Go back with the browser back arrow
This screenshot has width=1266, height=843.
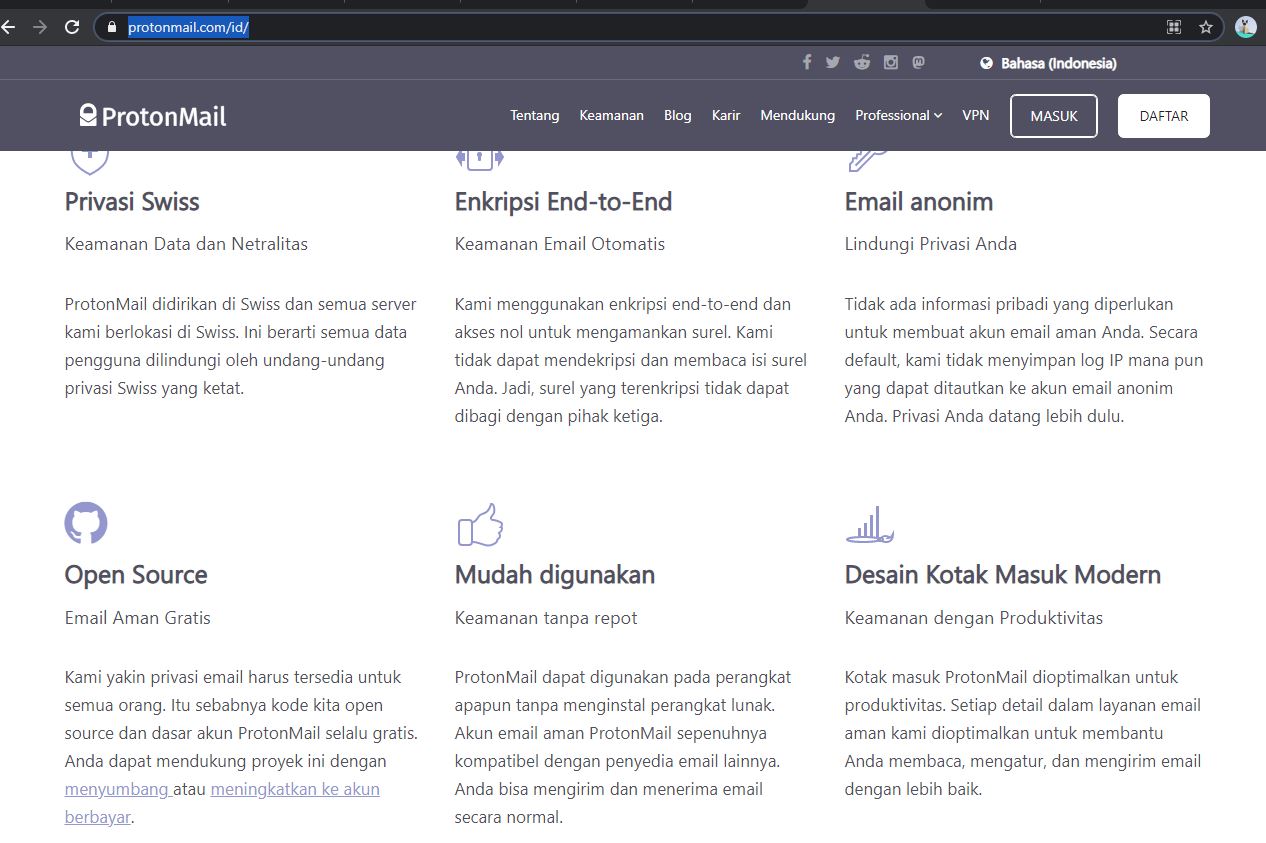tap(8, 27)
